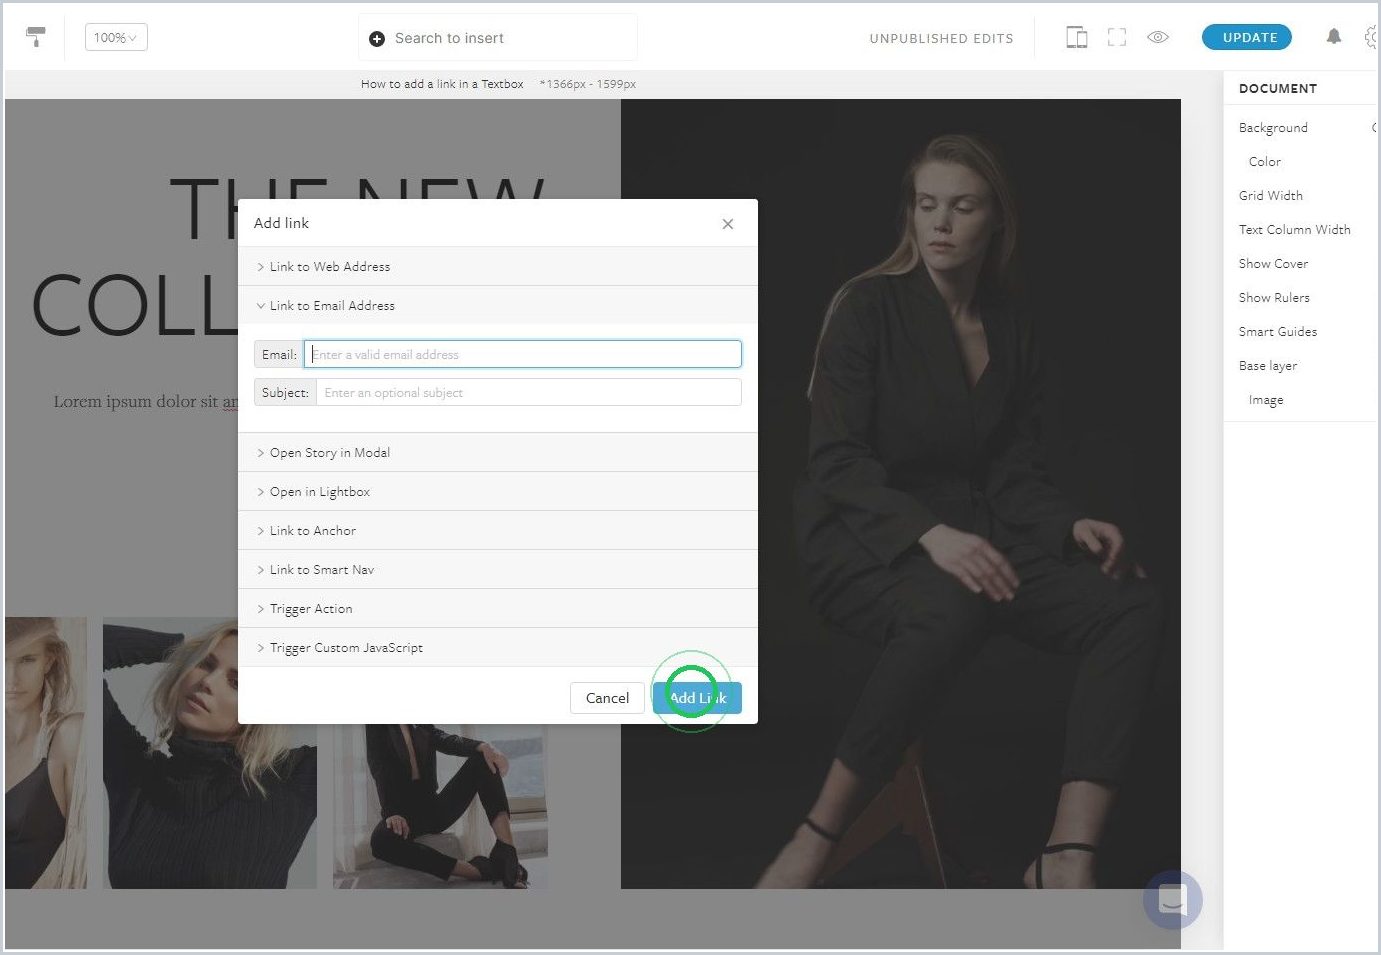Select Grid Width setting
1381x955 pixels.
[1270, 196]
